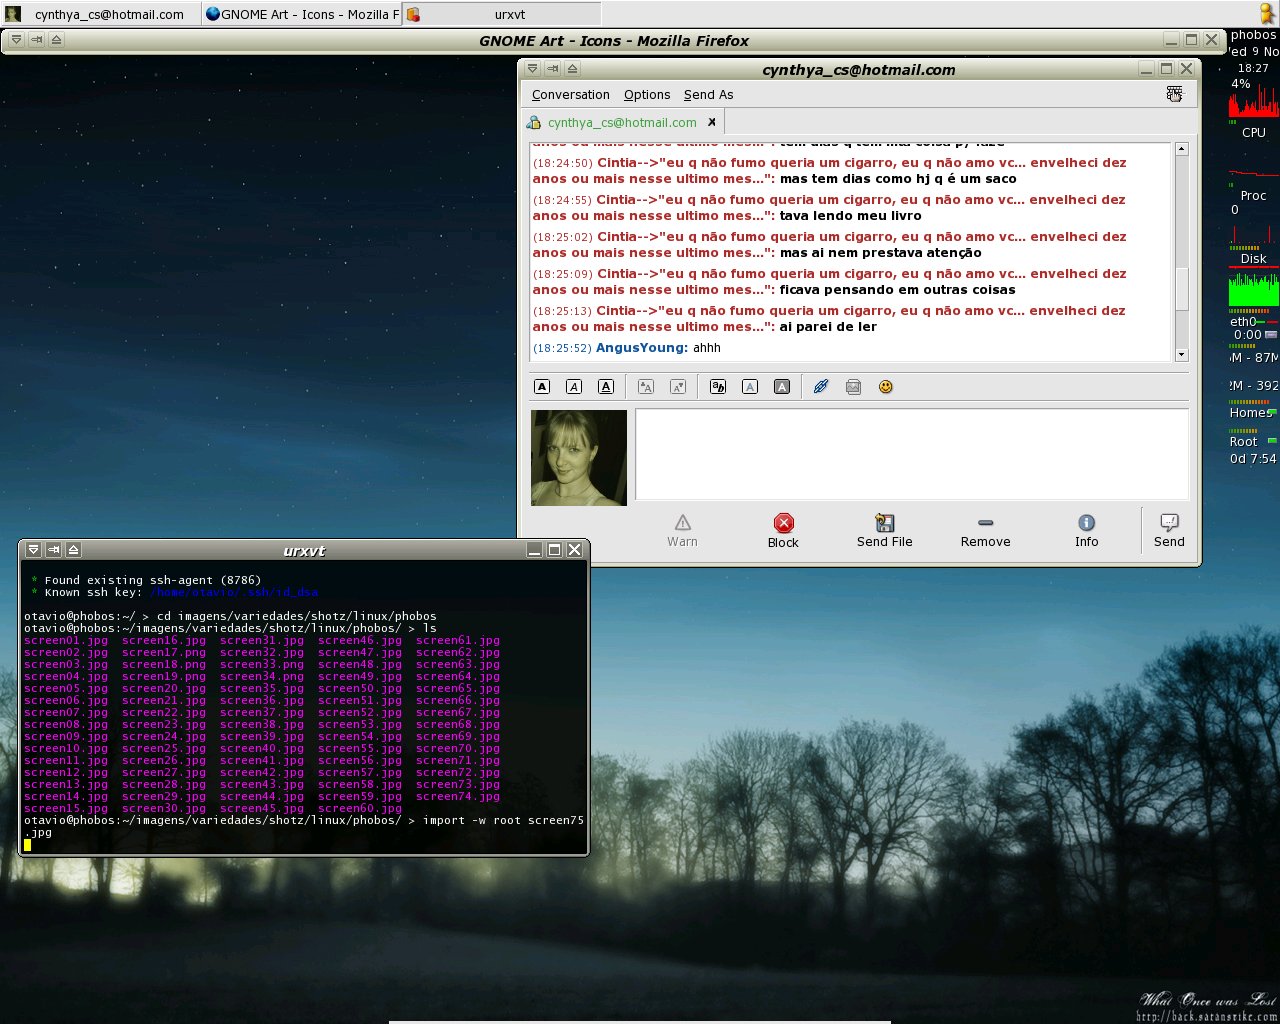Open buddy Info
Image resolution: width=1280 pixels, height=1024 pixels.
coord(1087,531)
